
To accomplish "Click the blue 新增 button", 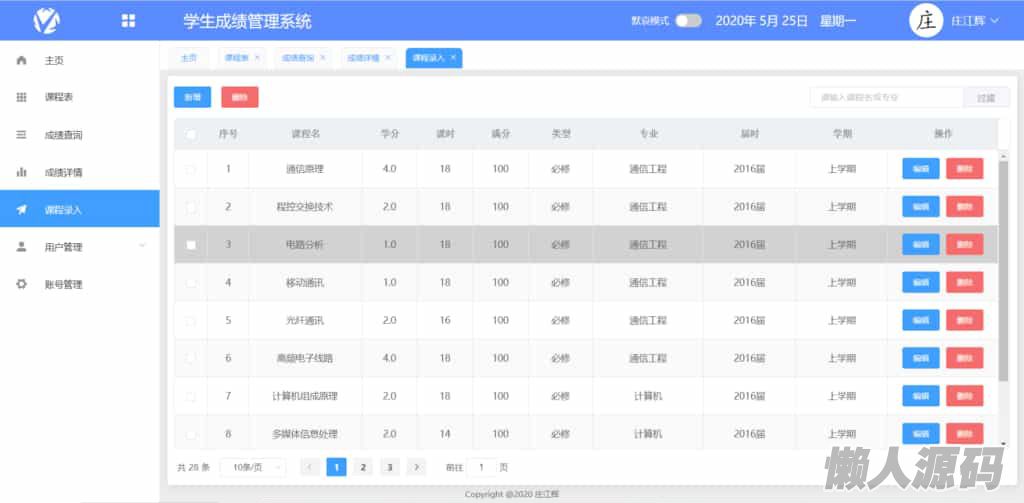I will pos(192,97).
